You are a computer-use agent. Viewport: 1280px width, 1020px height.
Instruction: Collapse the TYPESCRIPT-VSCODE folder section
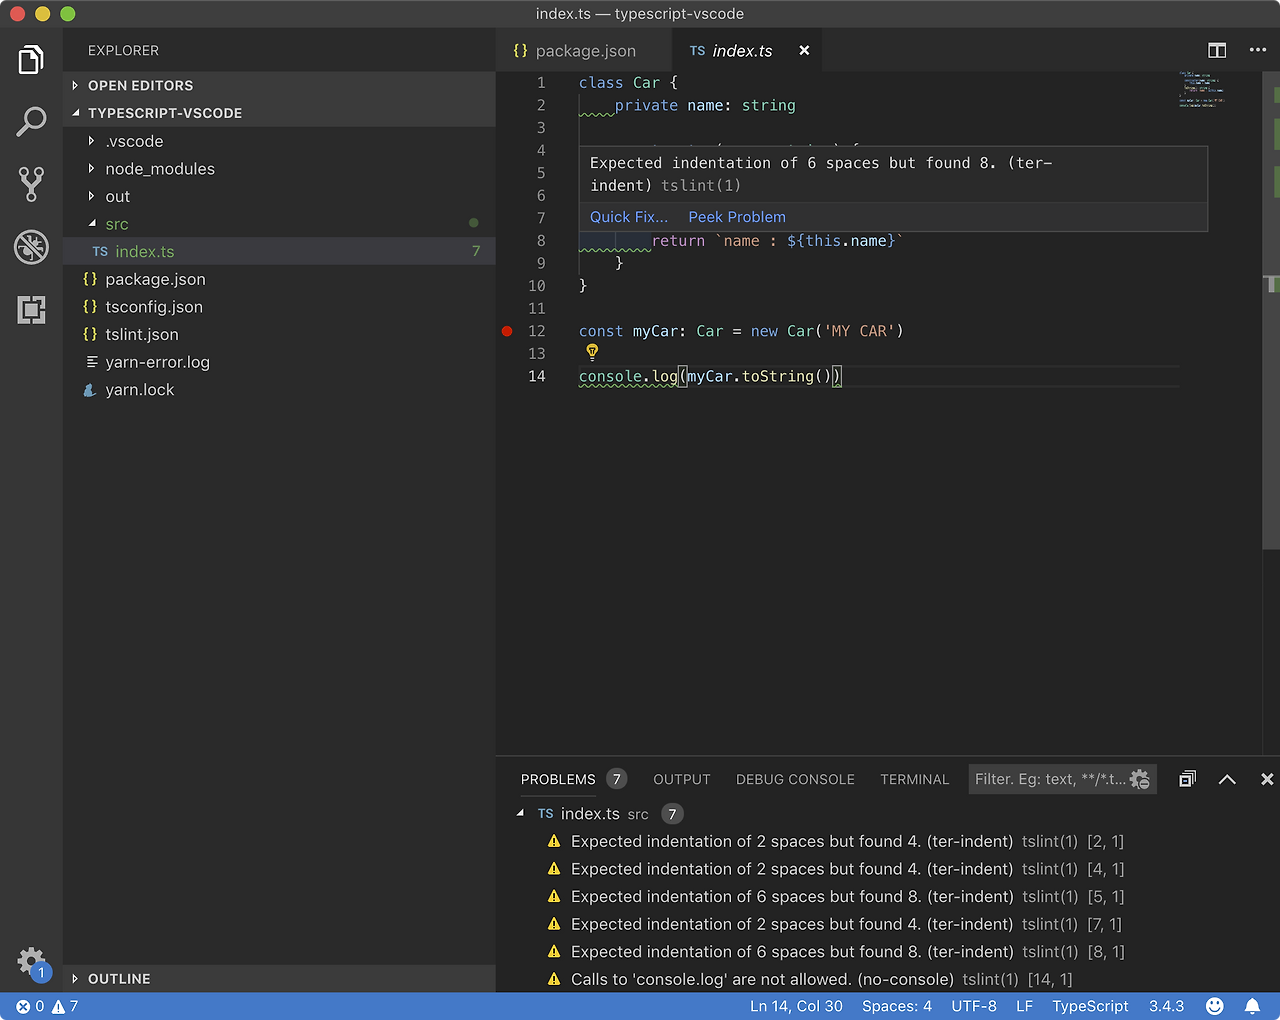click(x=279, y=113)
